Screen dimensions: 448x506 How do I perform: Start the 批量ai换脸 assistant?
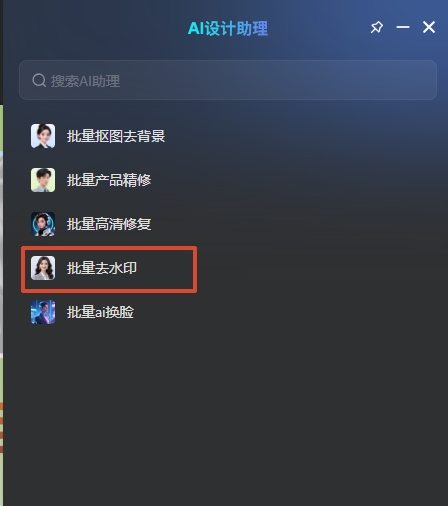[x=100, y=312]
